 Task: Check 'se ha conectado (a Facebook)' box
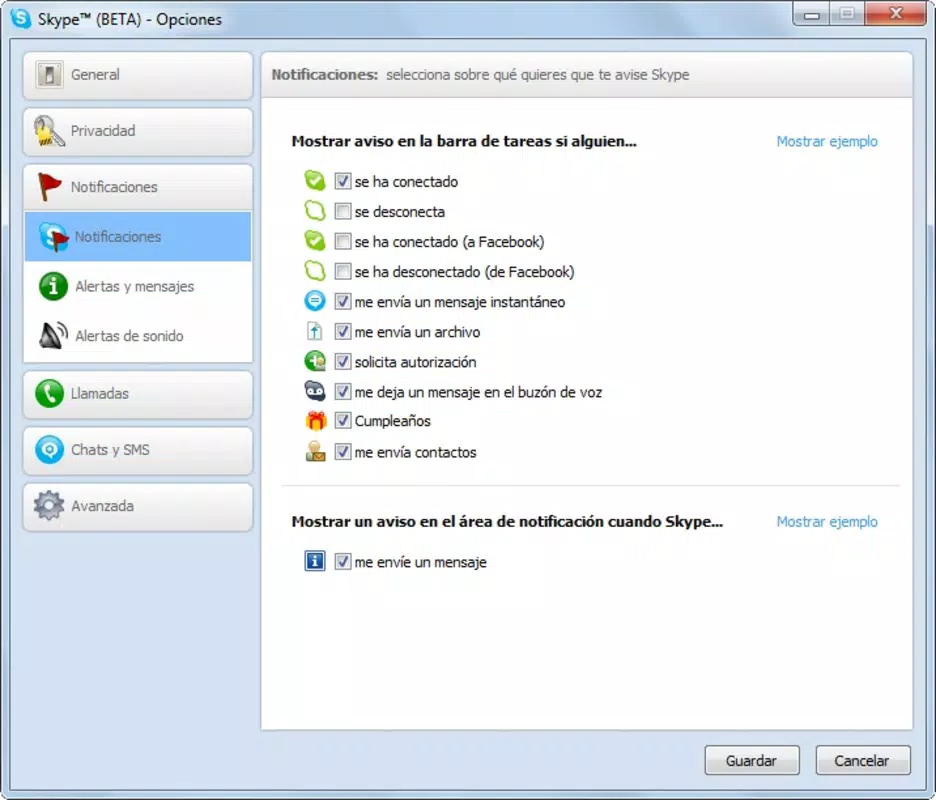click(x=343, y=241)
